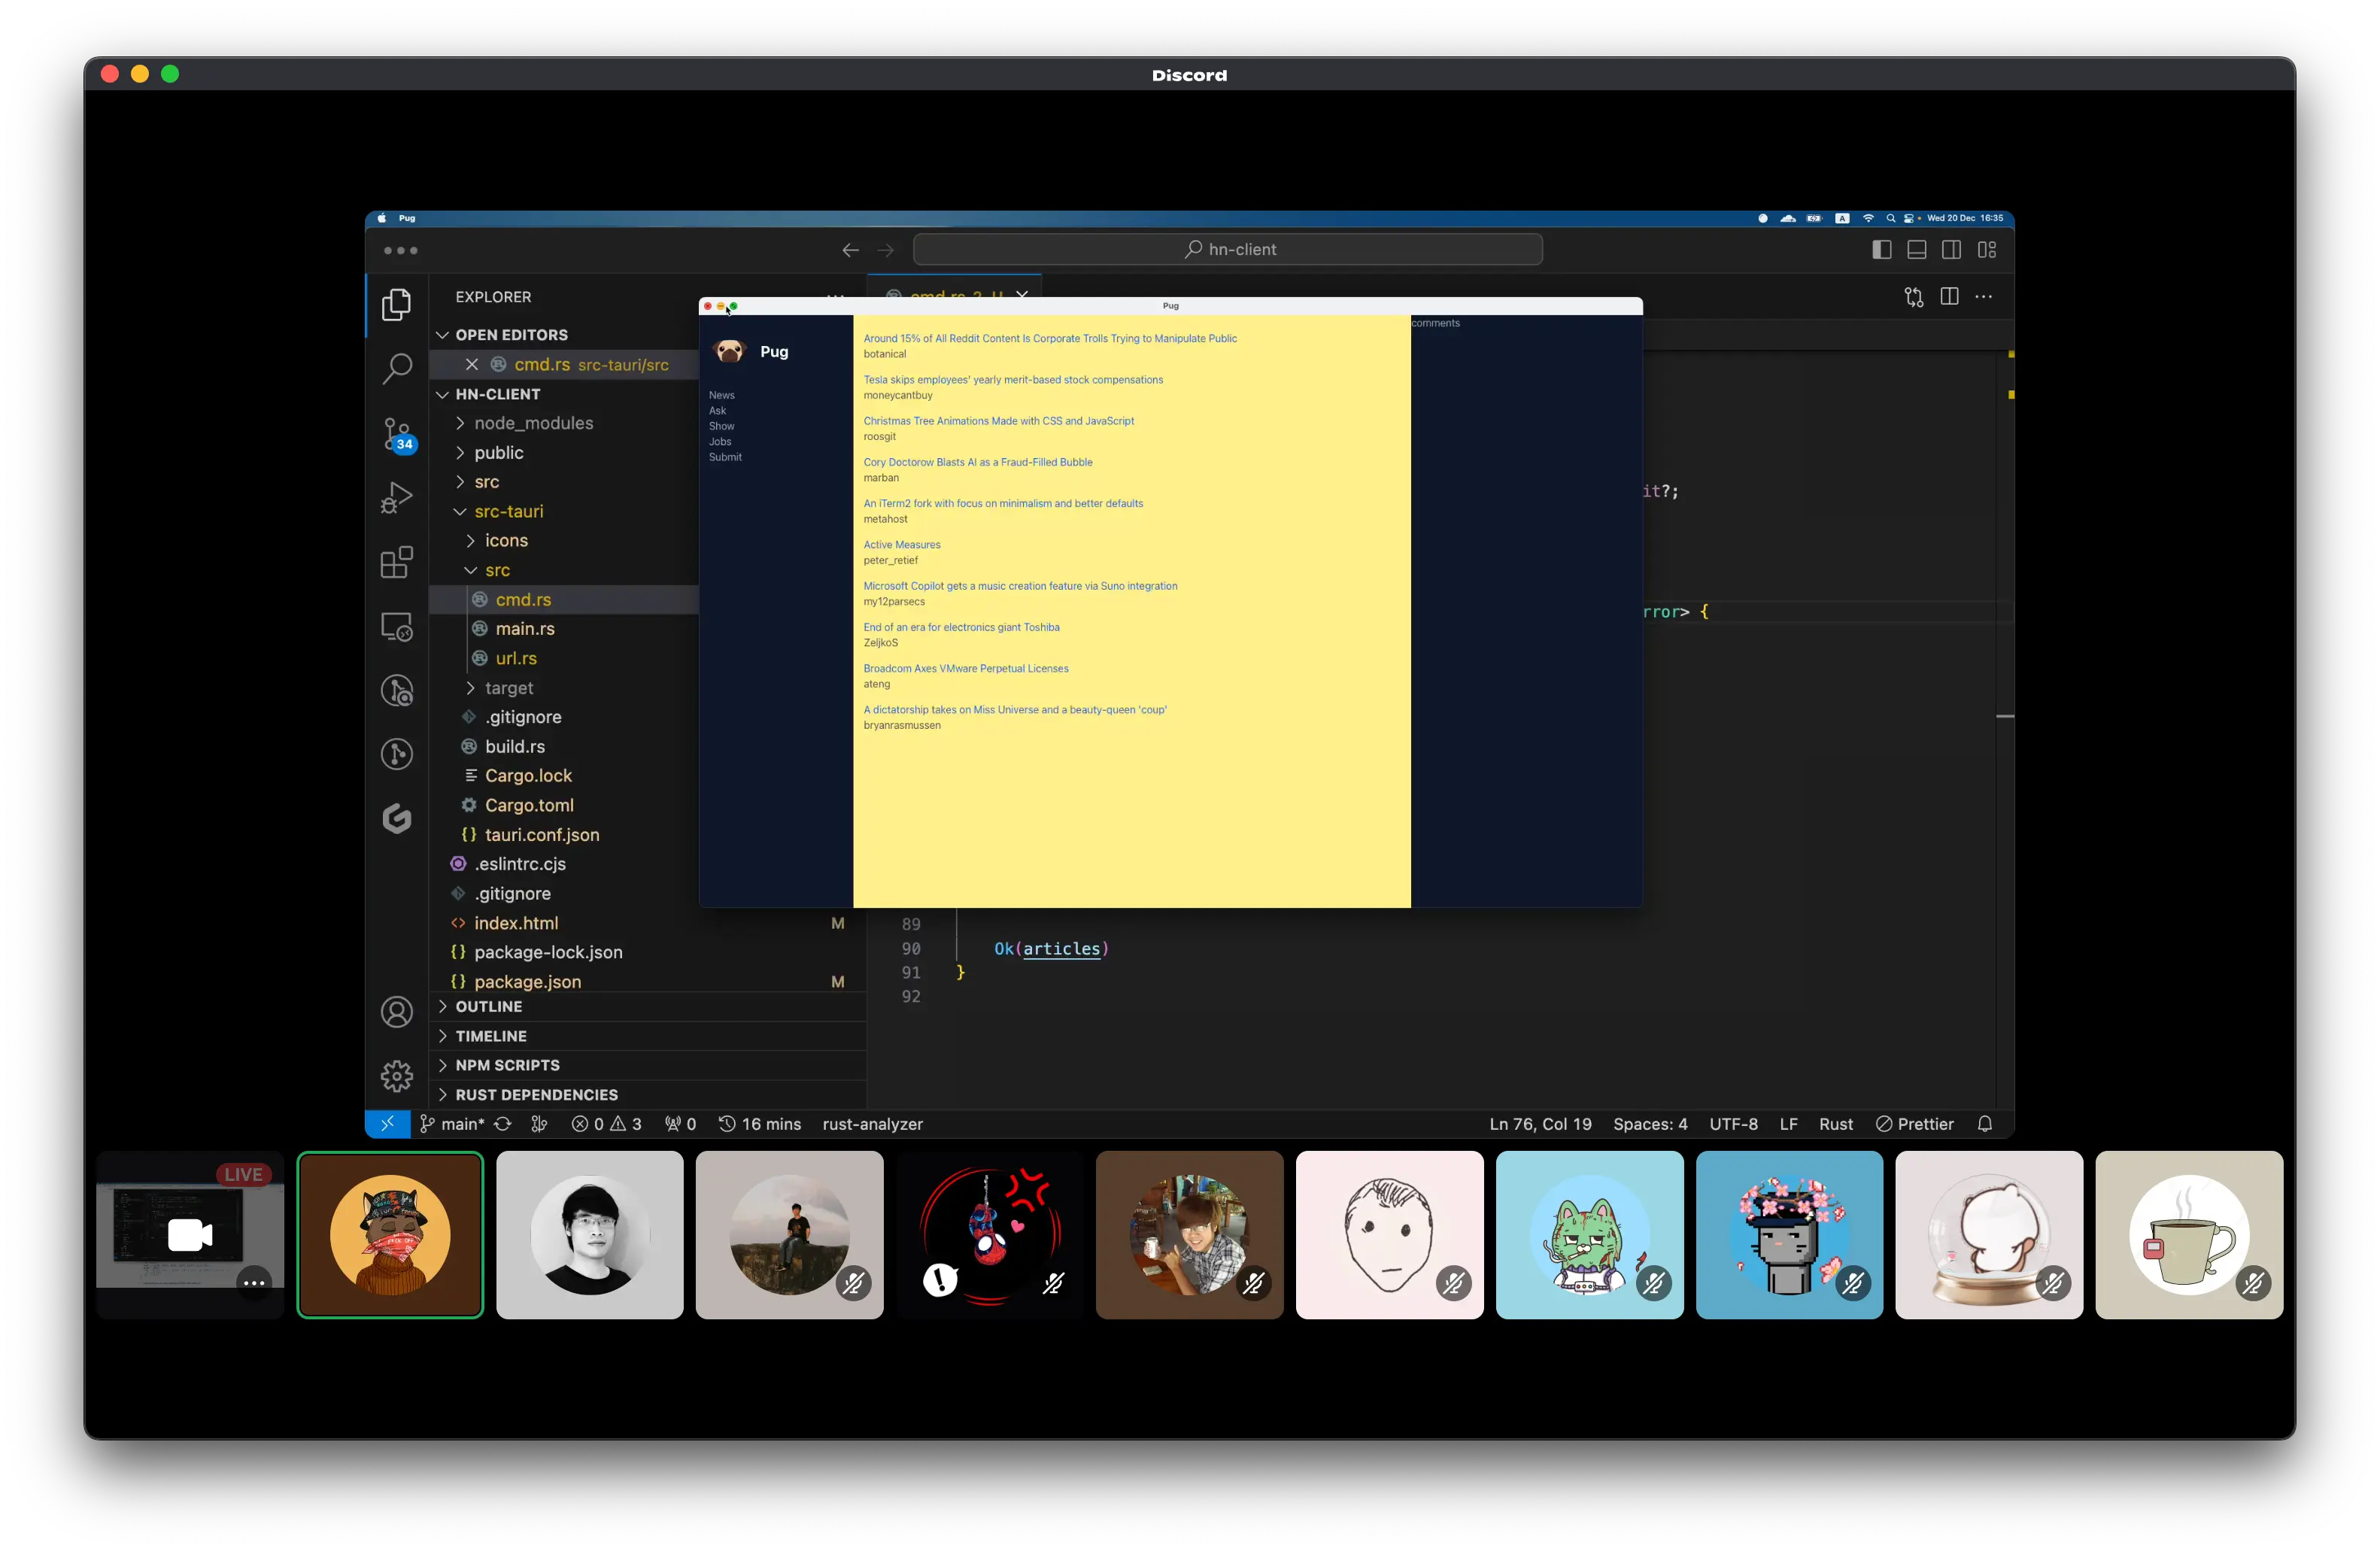This screenshot has width=2380, height=1551.
Task: Close cmd.rs in Open Editors
Action: point(472,365)
